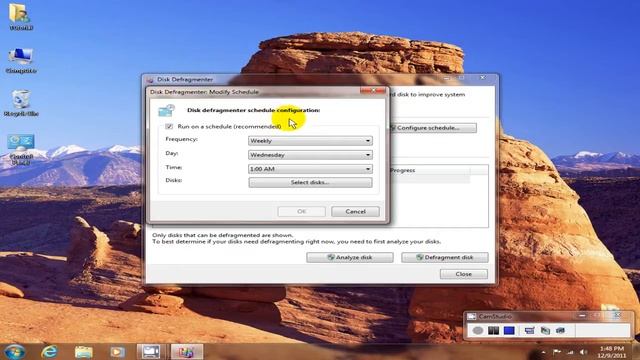Click the CamStudio Pause button

click(x=493, y=330)
